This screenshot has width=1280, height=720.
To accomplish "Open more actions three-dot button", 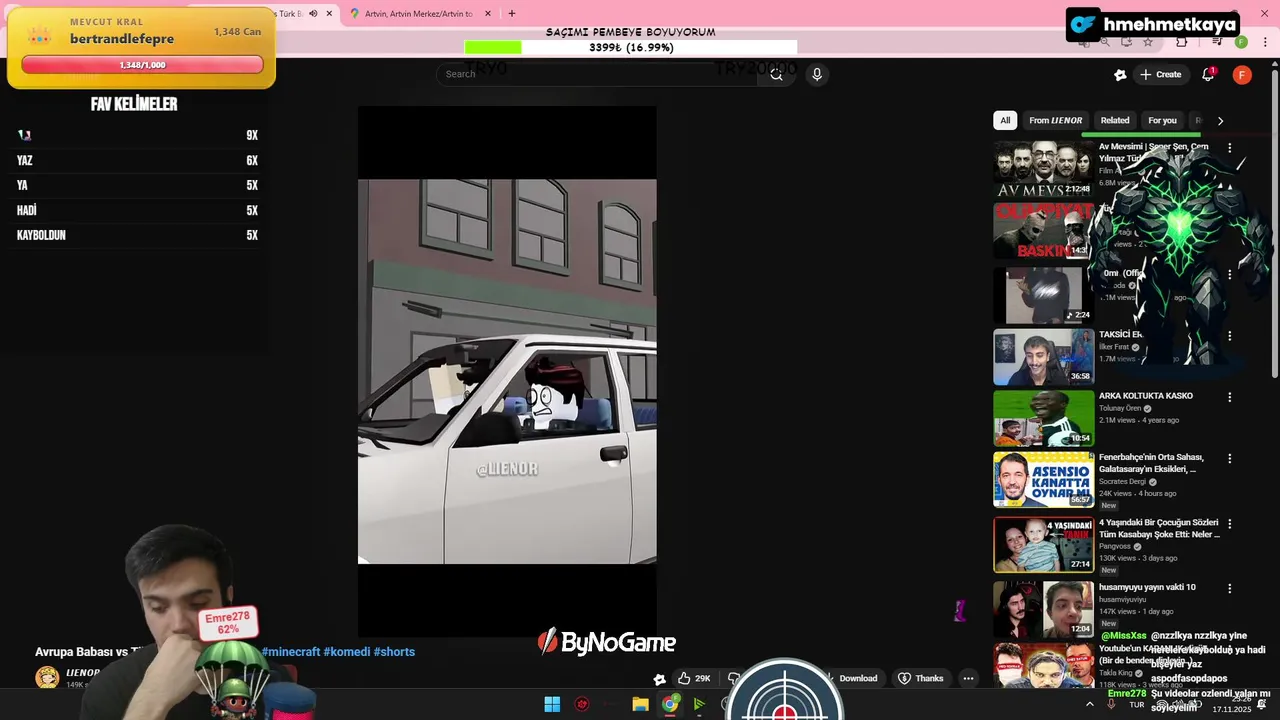I will pyautogui.click(x=968, y=678).
